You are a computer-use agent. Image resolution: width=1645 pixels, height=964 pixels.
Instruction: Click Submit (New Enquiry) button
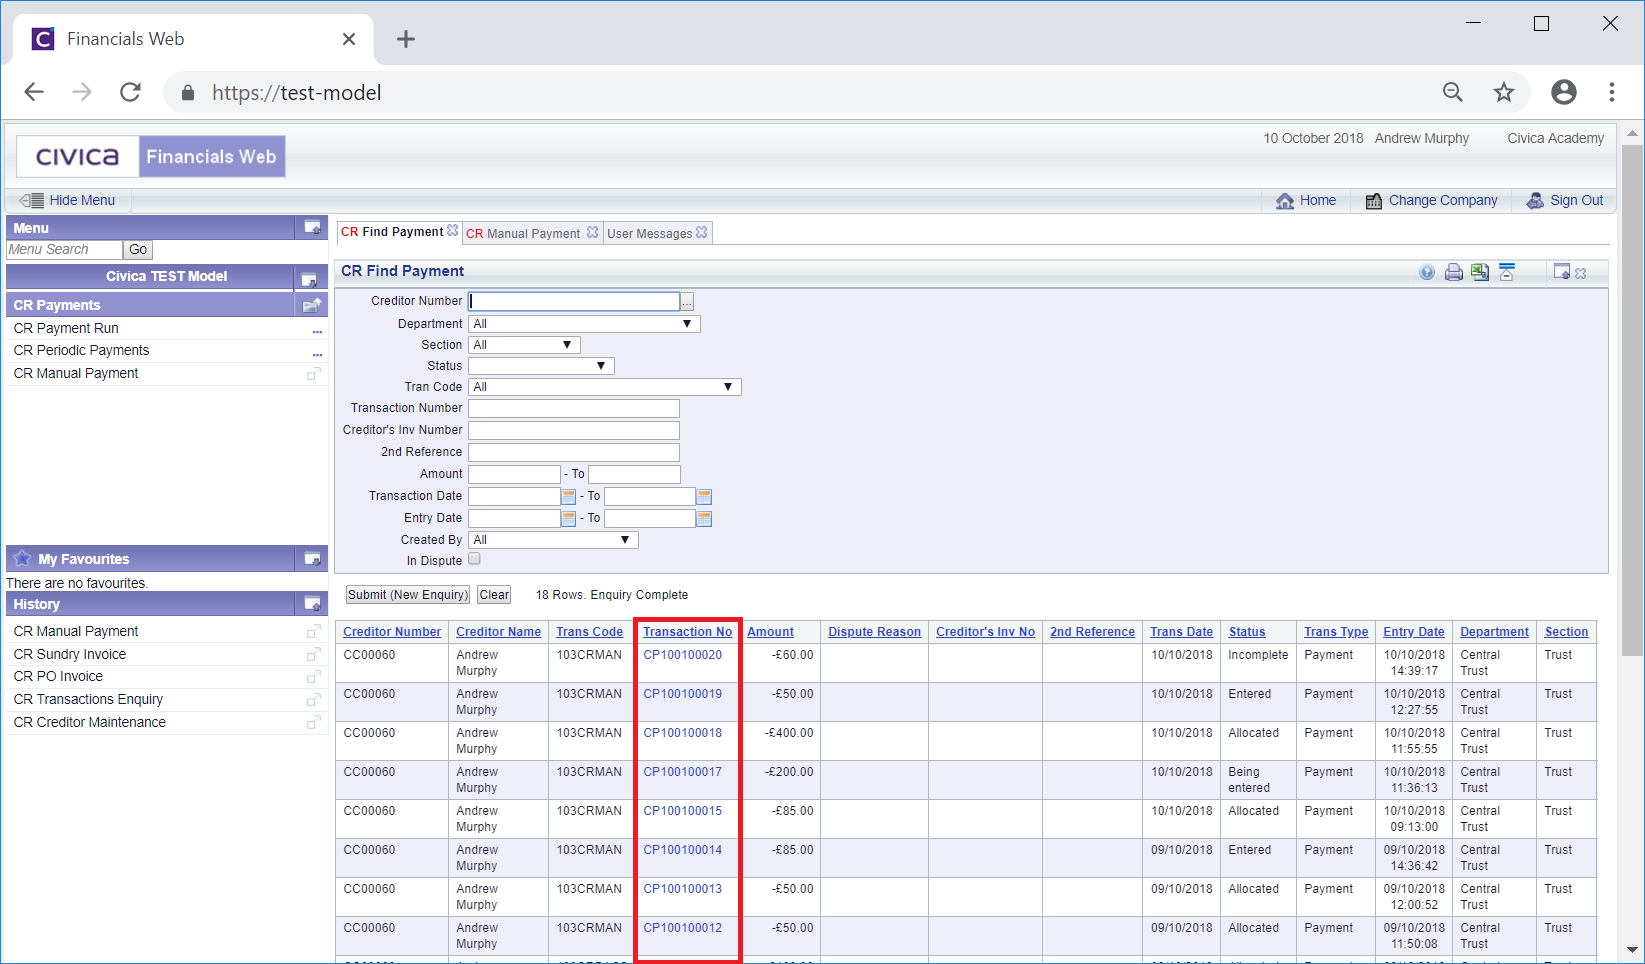pos(407,595)
